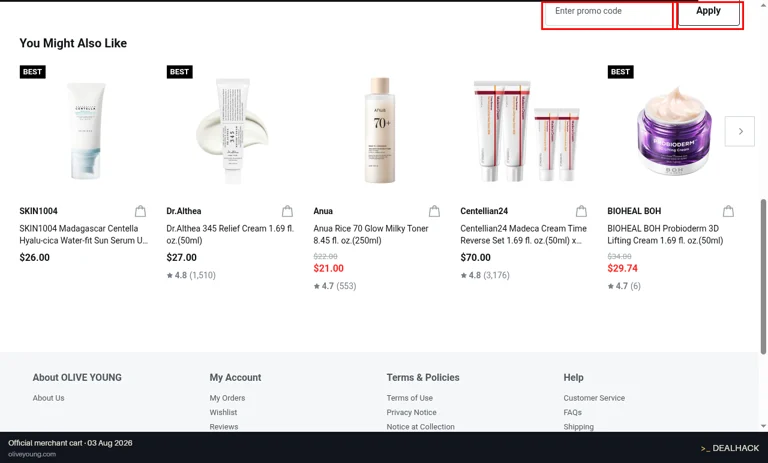Click the $21.00 Anua sale price
The height and width of the screenshot is (463, 768).
pyautogui.click(x=329, y=268)
